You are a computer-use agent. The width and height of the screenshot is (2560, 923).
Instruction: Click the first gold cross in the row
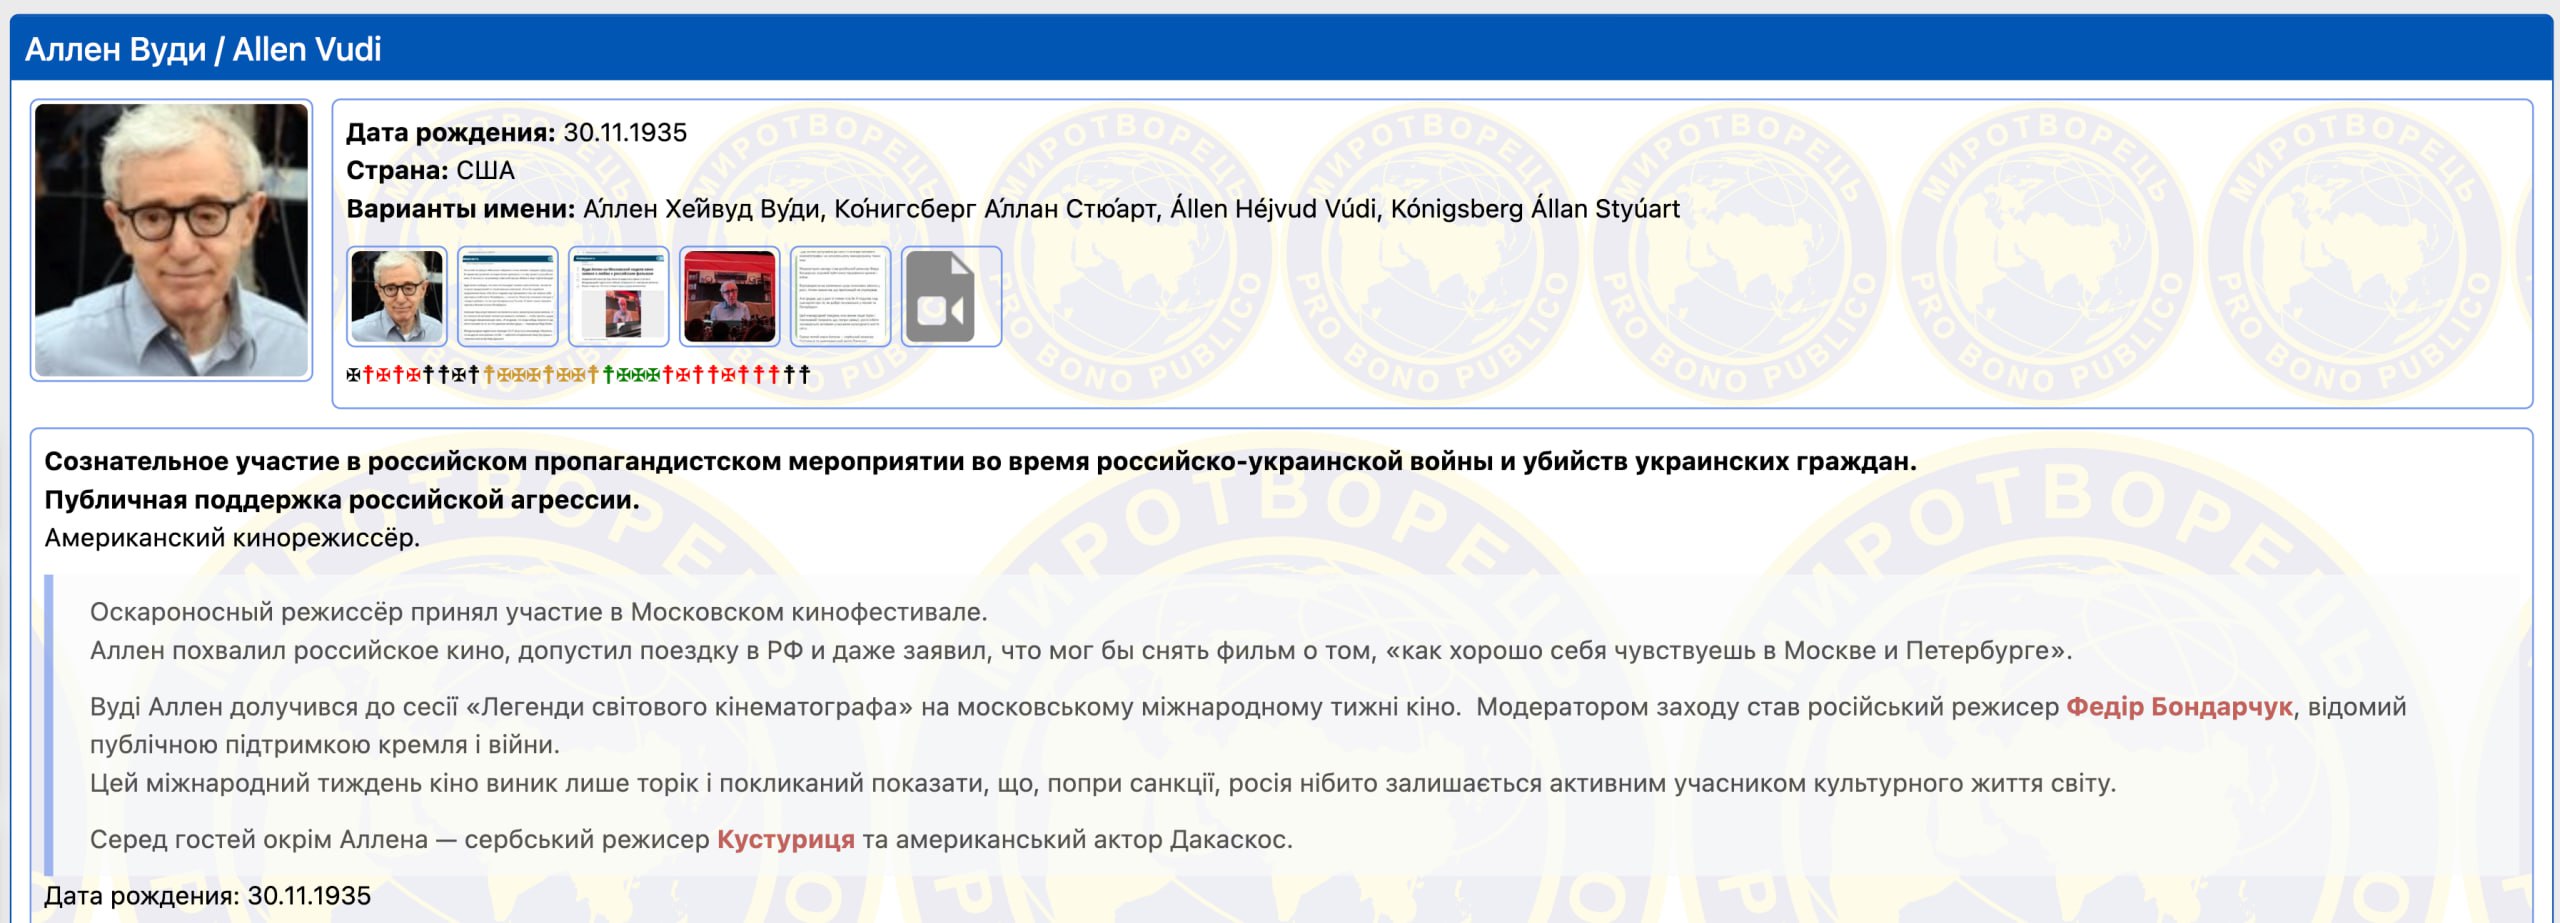coord(489,375)
